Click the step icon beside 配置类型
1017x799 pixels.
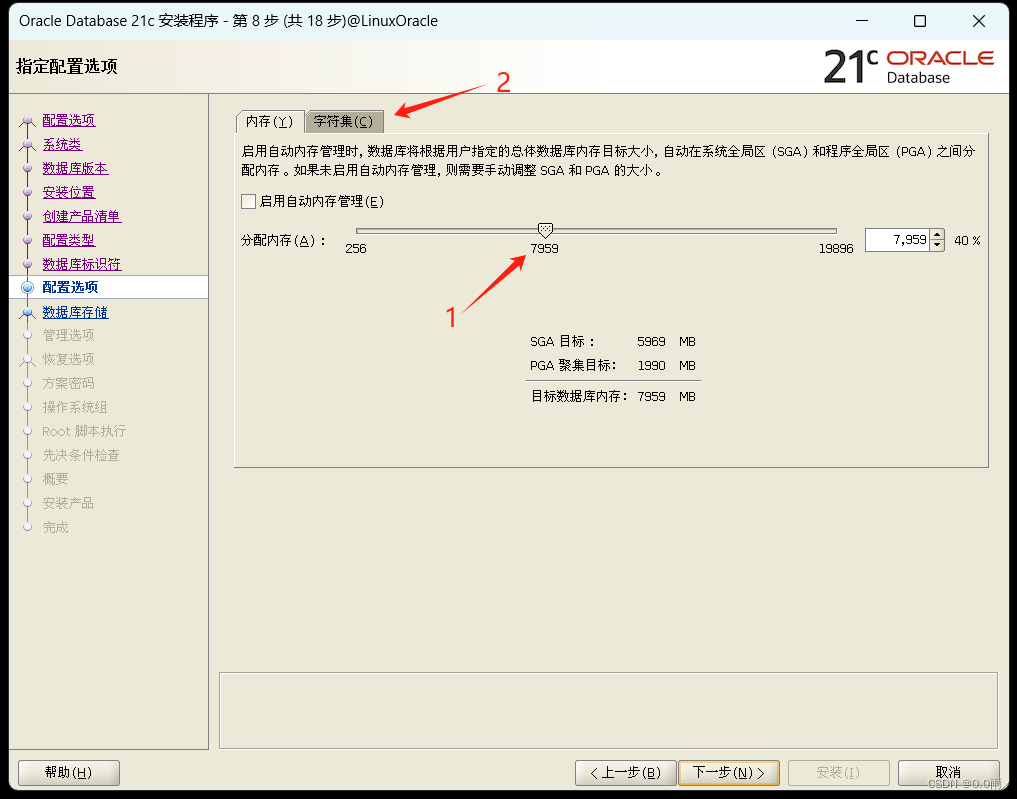[26, 239]
